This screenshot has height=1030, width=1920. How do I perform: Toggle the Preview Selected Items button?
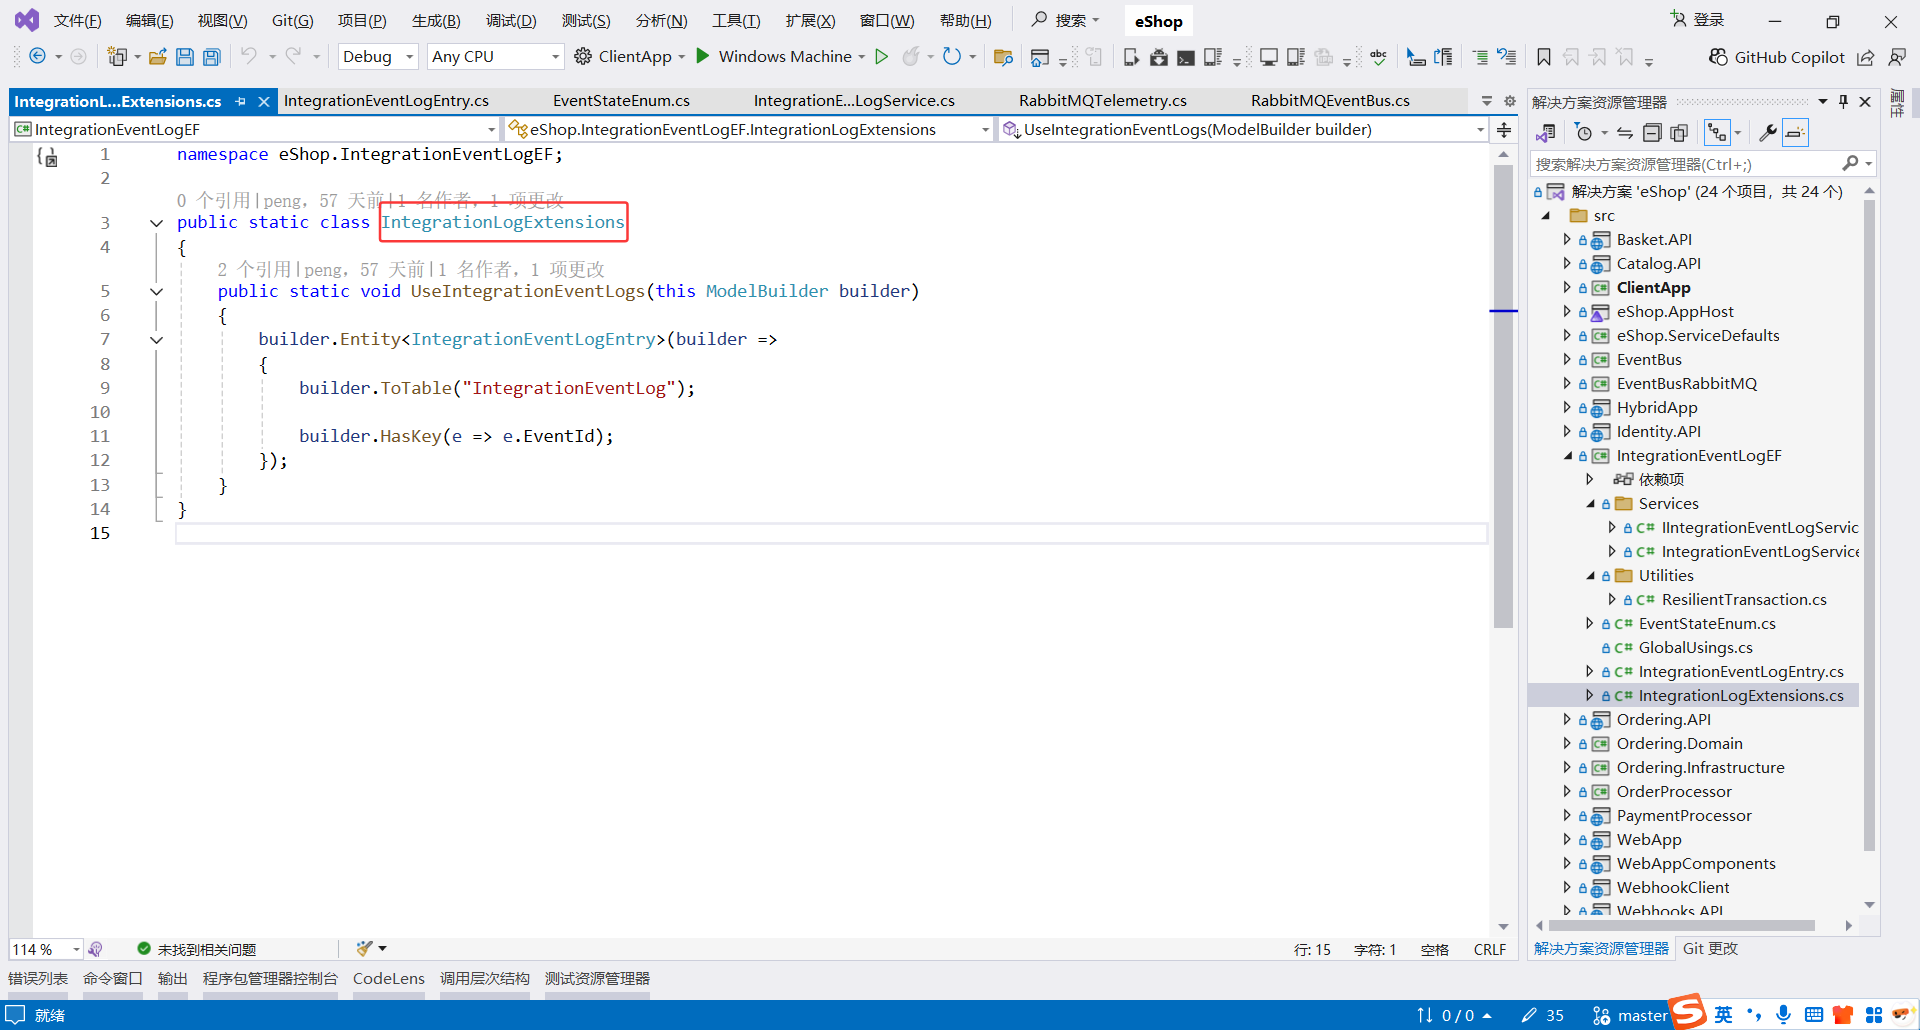[x=1796, y=133]
